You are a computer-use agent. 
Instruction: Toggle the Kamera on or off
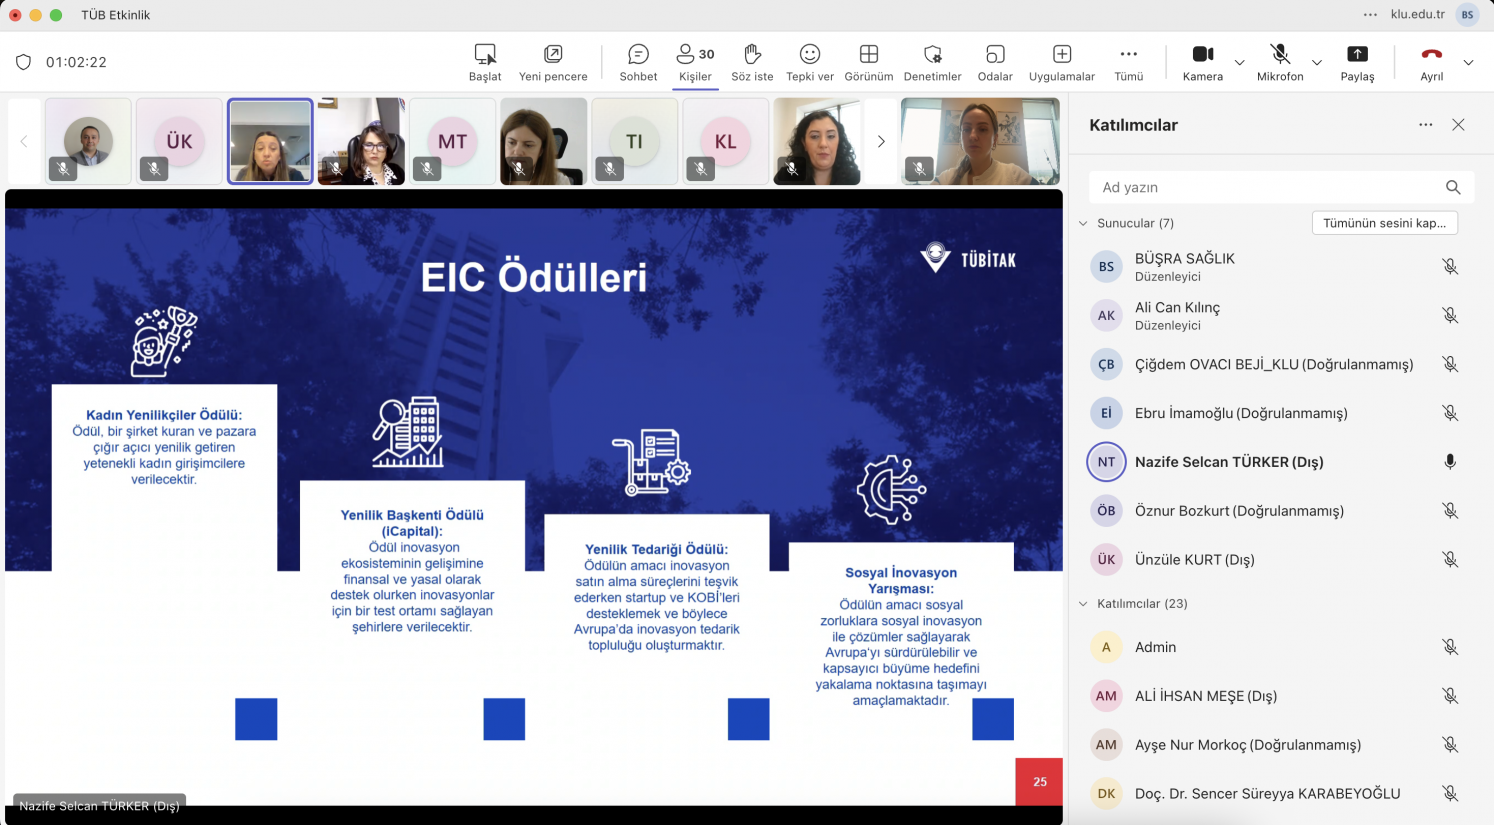click(1202, 62)
